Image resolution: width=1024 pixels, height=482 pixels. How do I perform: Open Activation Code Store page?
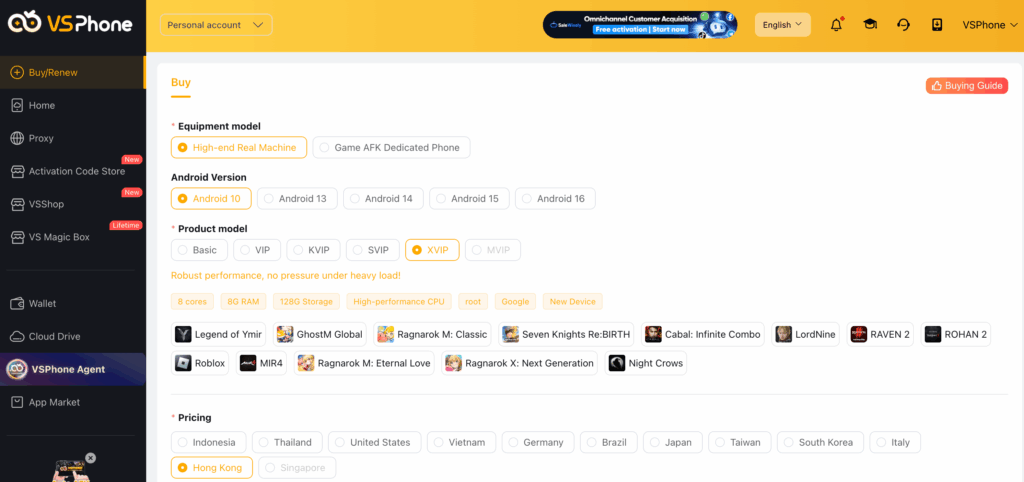pyautogui.click(x=72, y=171)
